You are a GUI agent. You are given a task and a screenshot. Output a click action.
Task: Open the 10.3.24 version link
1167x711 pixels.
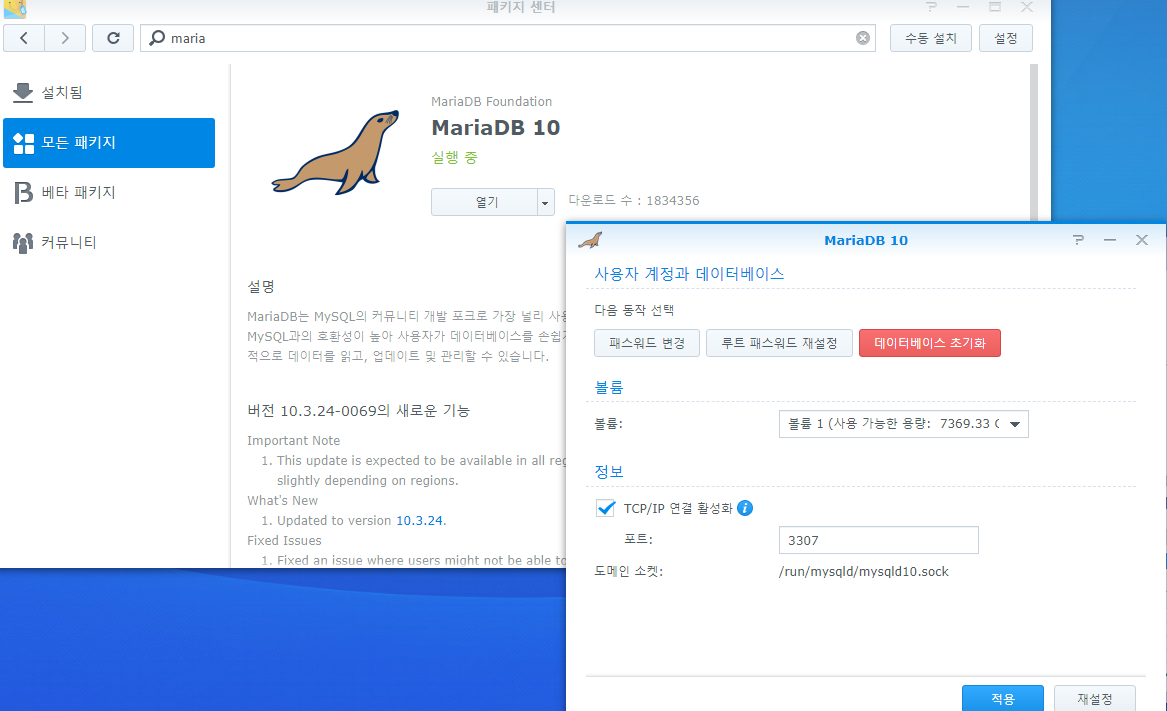click(x=419, y=520)
